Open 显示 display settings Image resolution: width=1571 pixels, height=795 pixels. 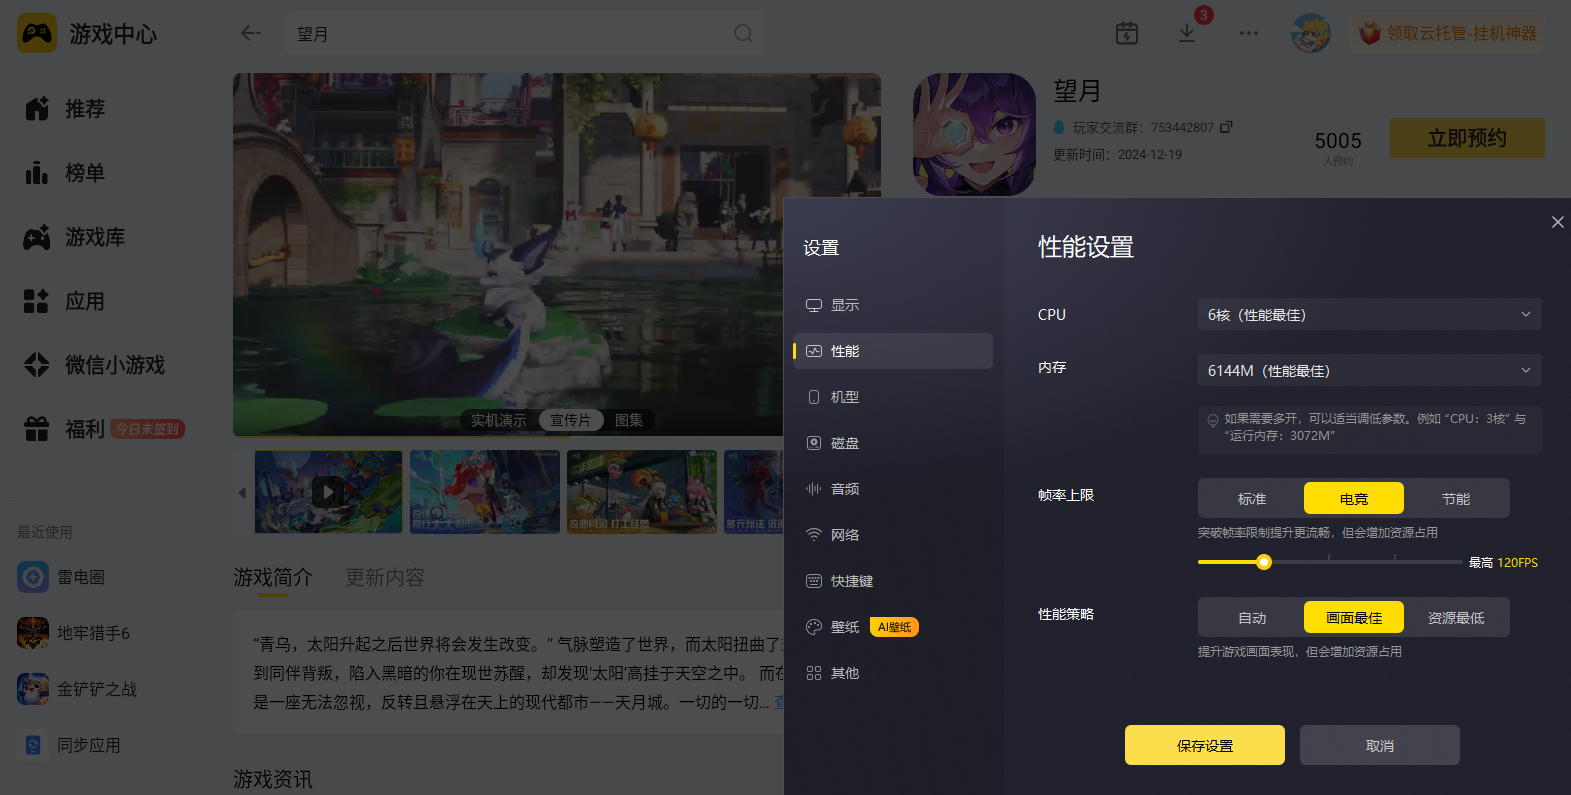click(x=893, y=305)
